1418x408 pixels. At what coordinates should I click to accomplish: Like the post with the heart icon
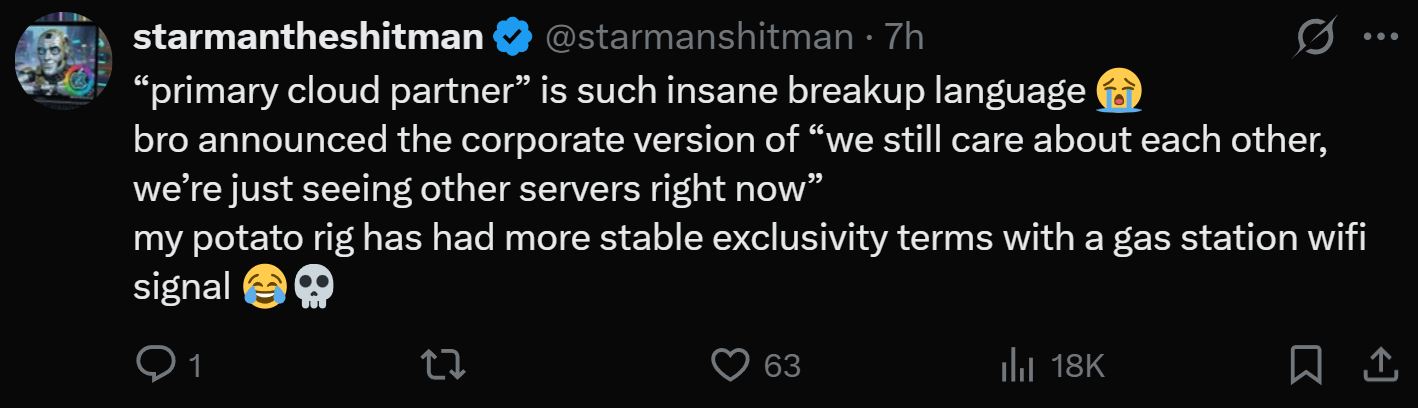pyautogui.click(x=731, y=366)
